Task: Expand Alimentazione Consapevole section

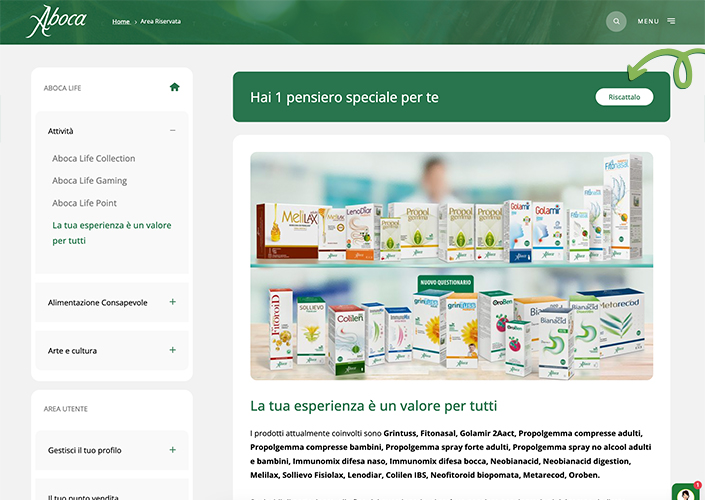Action: pyautogui.click(x=173, y=302)
